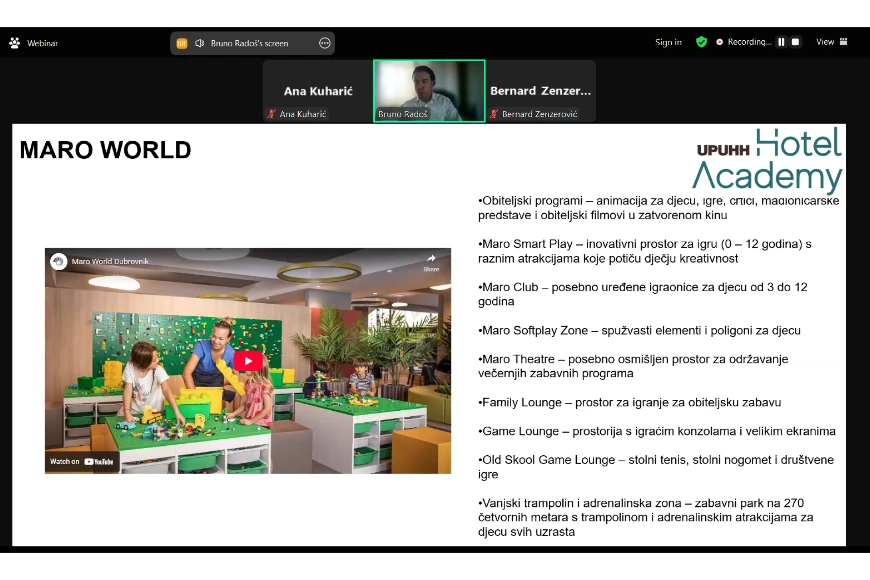
Task: Click the orange BR avatar in sharing bar
Action: (x=182, y=43)
